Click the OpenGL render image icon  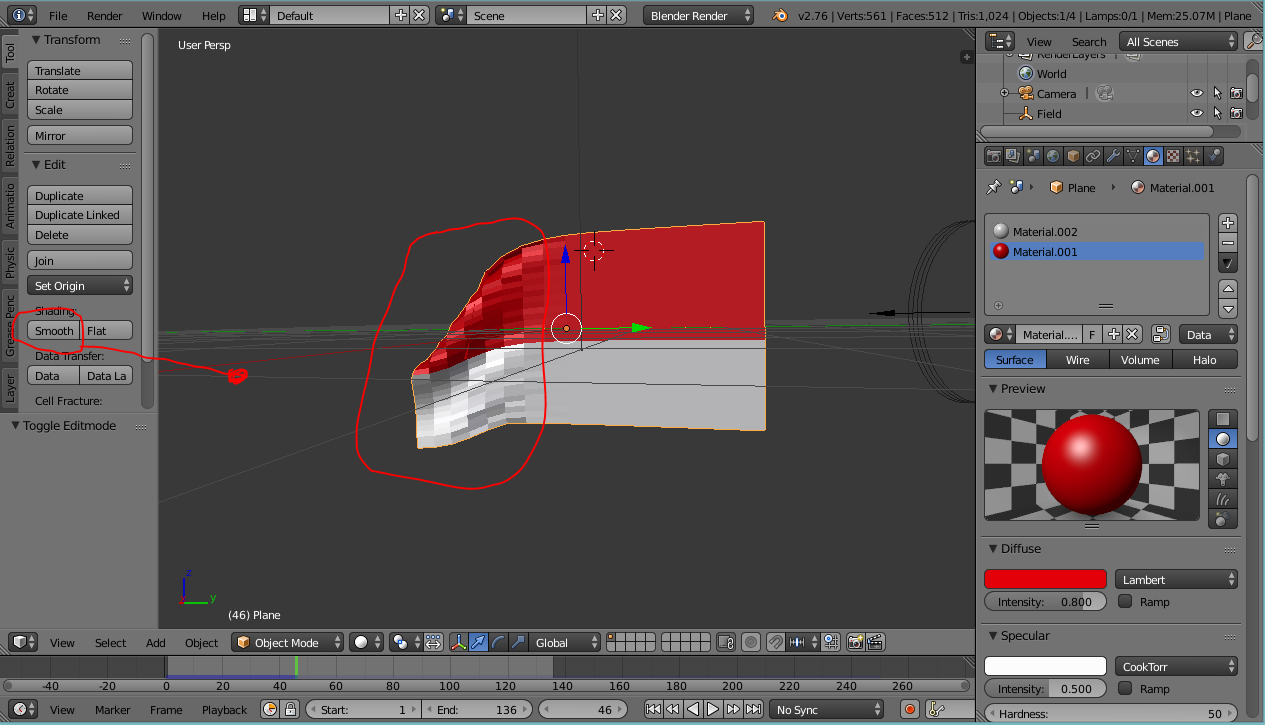(856, 642)
